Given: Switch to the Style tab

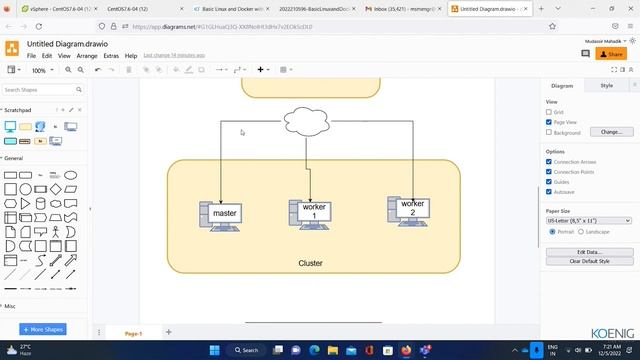Looking at the screenshot, I should (607, 85).
